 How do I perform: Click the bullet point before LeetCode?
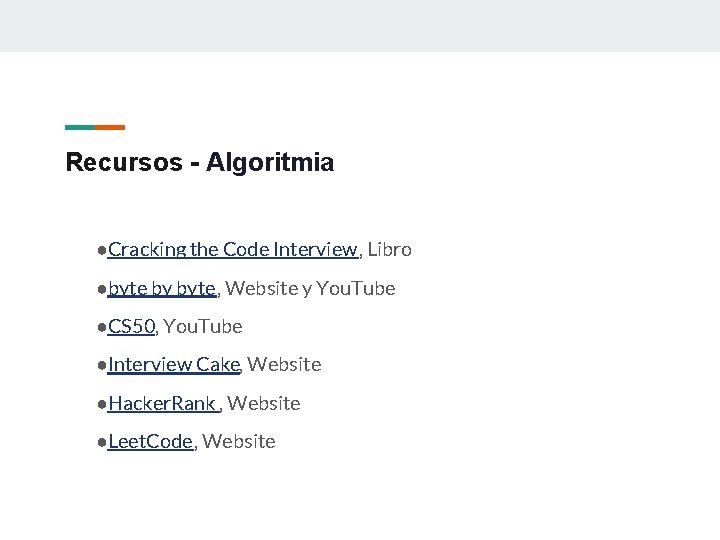click(103, 441)
